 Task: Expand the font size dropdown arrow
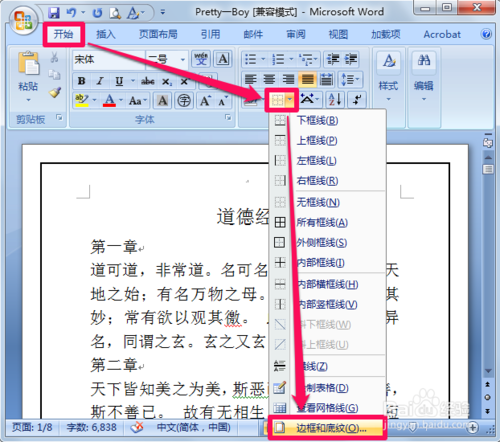pos(183,60)
